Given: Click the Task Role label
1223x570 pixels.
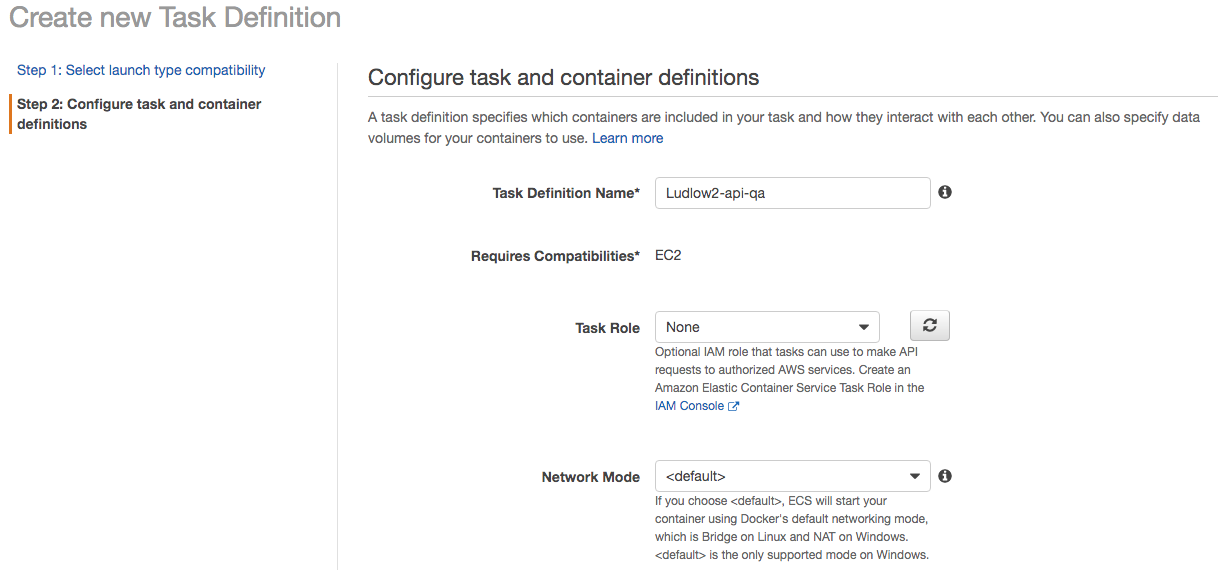Looking at the screenshot, I should click(x=607, y=328).
